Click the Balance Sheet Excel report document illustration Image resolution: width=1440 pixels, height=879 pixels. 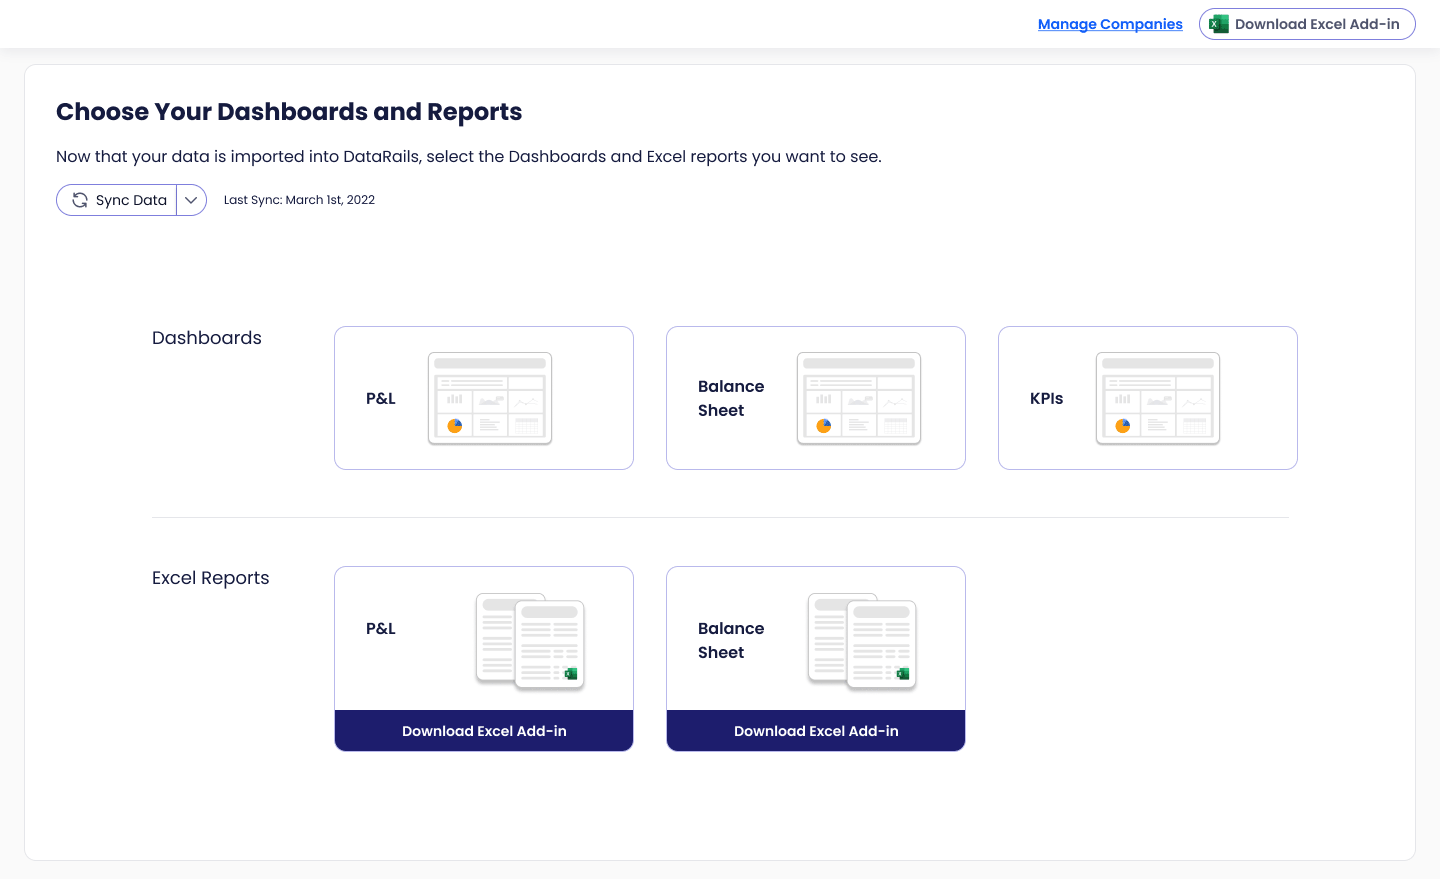pos(862,641)
